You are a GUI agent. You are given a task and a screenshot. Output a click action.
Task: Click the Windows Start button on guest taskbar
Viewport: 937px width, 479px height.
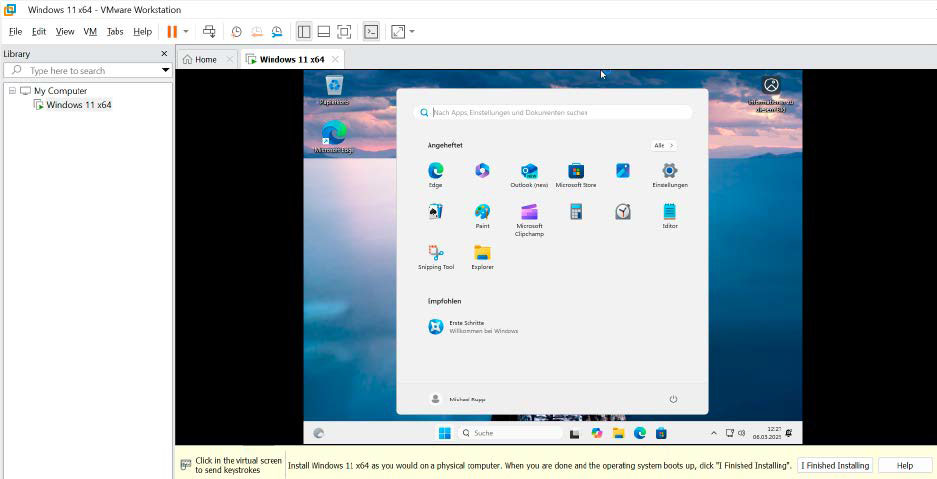(445, 433)
